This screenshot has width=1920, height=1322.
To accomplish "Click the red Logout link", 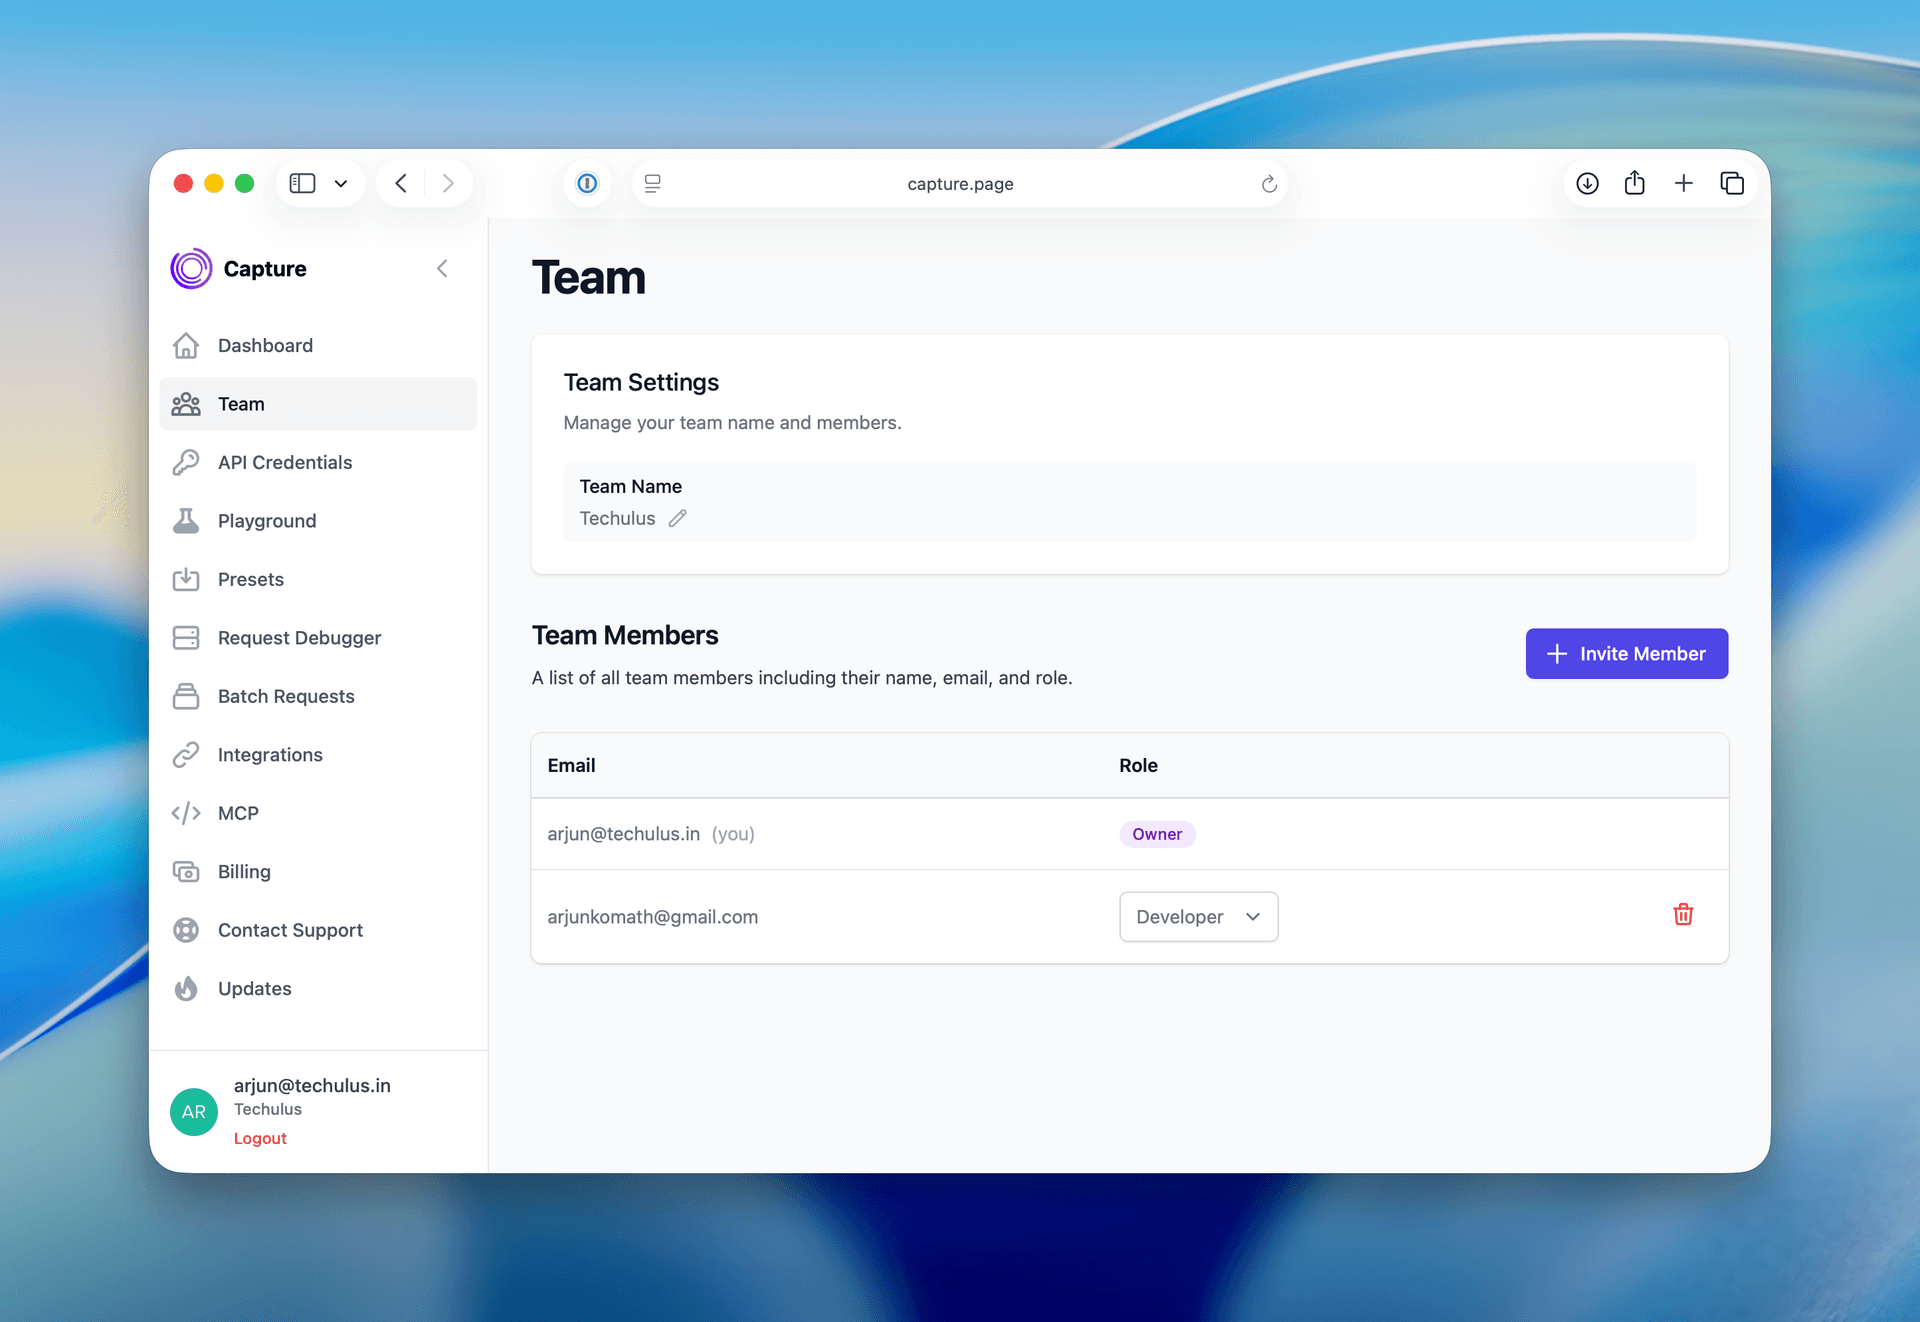I will pyautogui.click(x=260, y=1138).
